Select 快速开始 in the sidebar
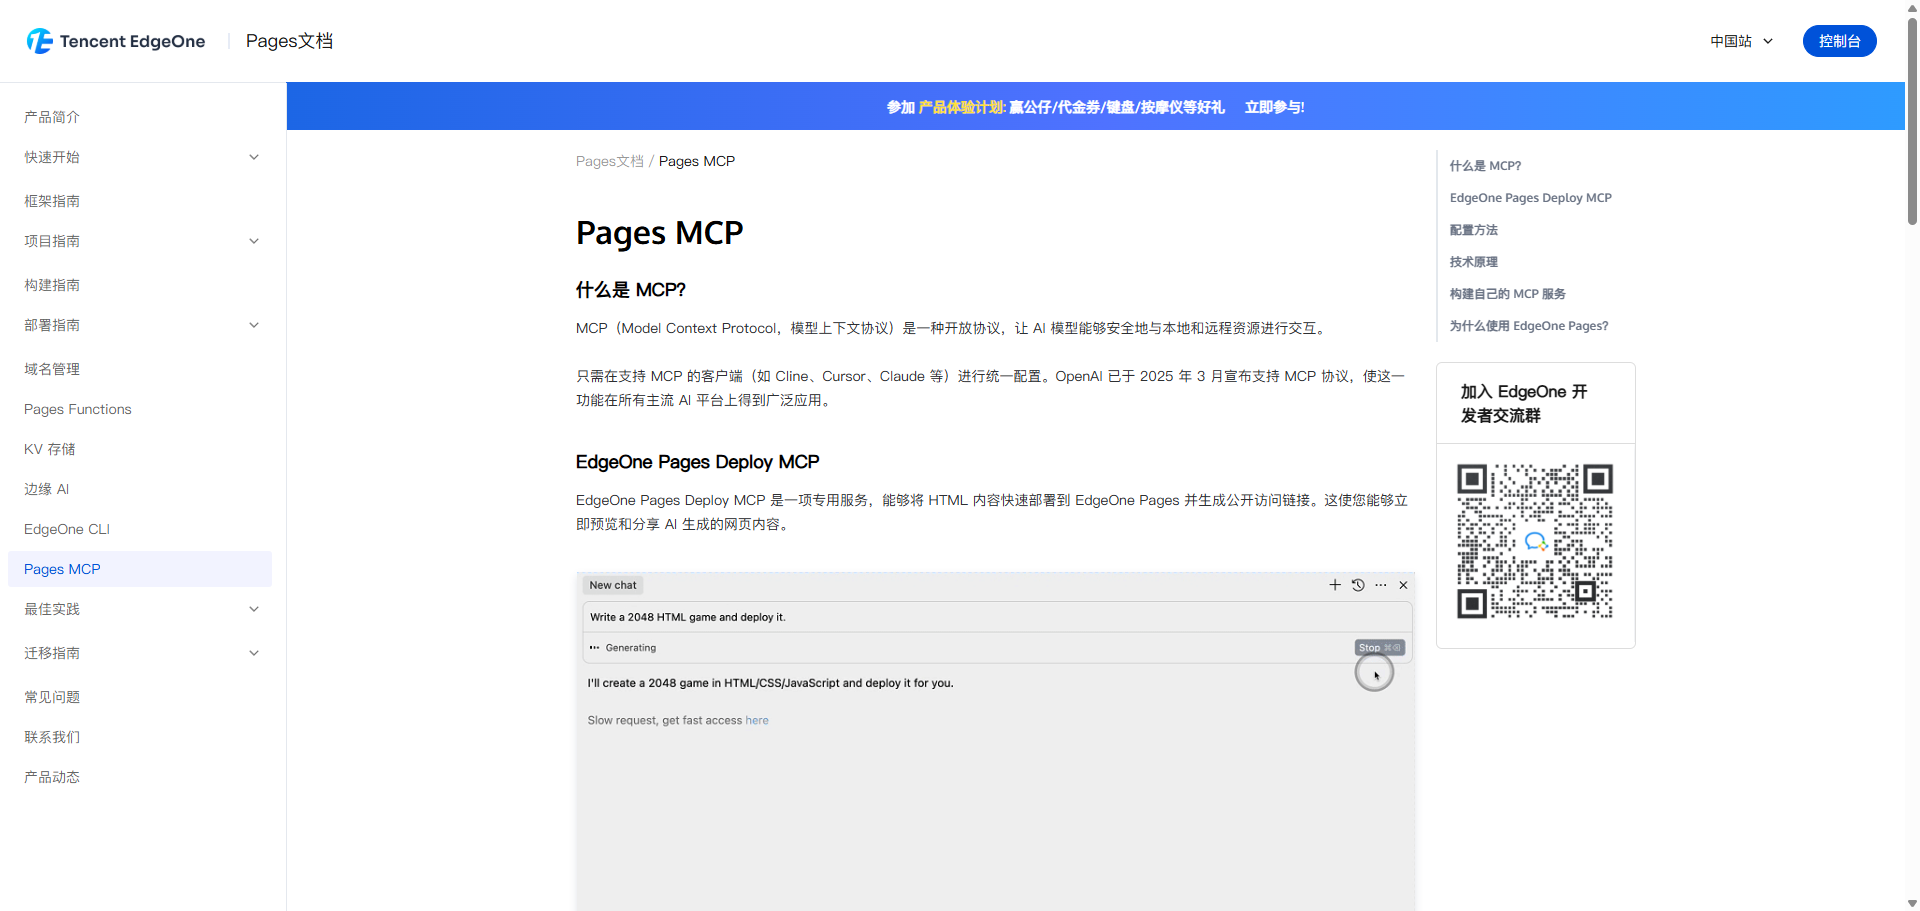This screenshot has height=911, width=1920. (52, 157)
